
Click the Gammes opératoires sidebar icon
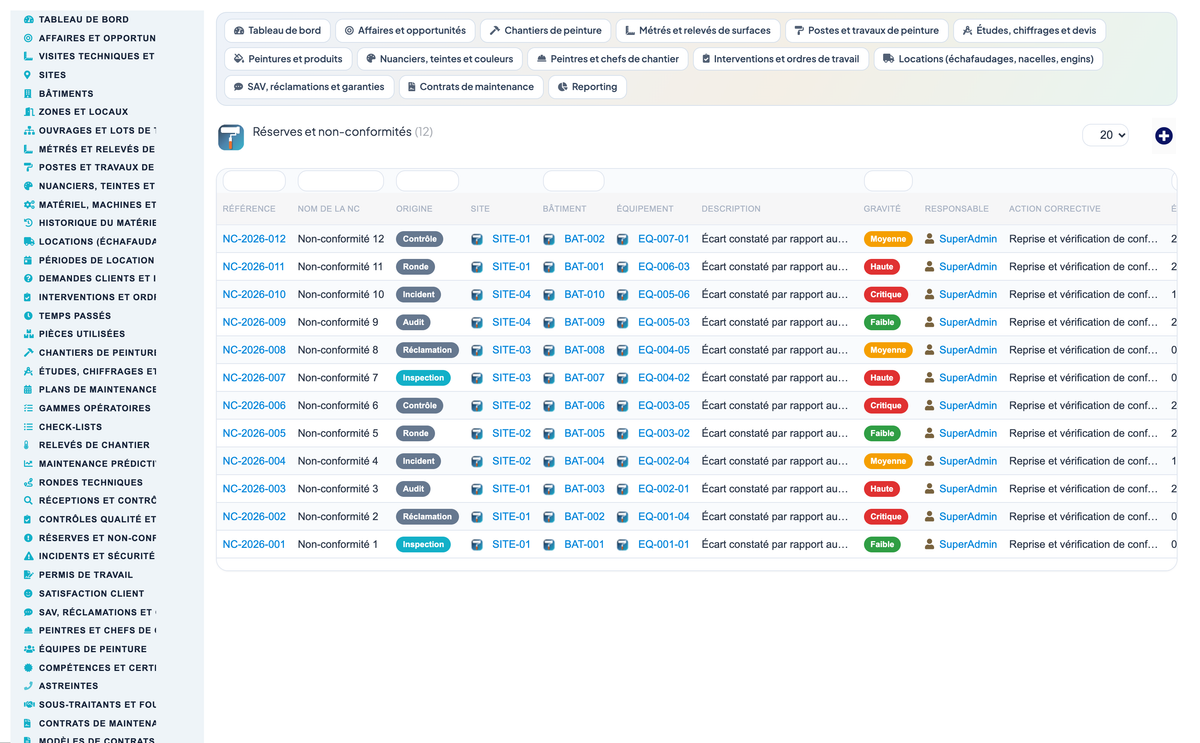28,408
